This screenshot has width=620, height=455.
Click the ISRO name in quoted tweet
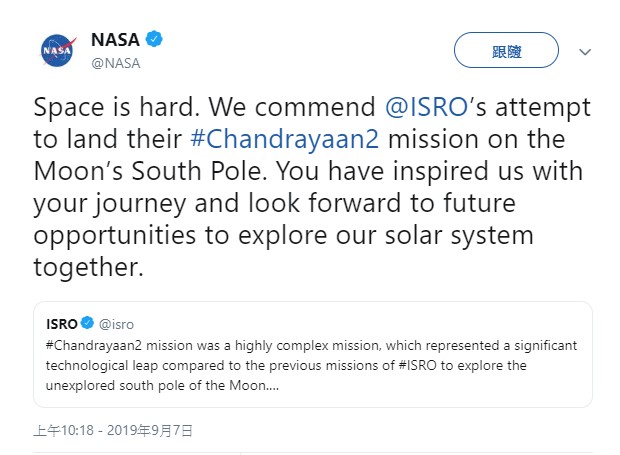(62, 324)
